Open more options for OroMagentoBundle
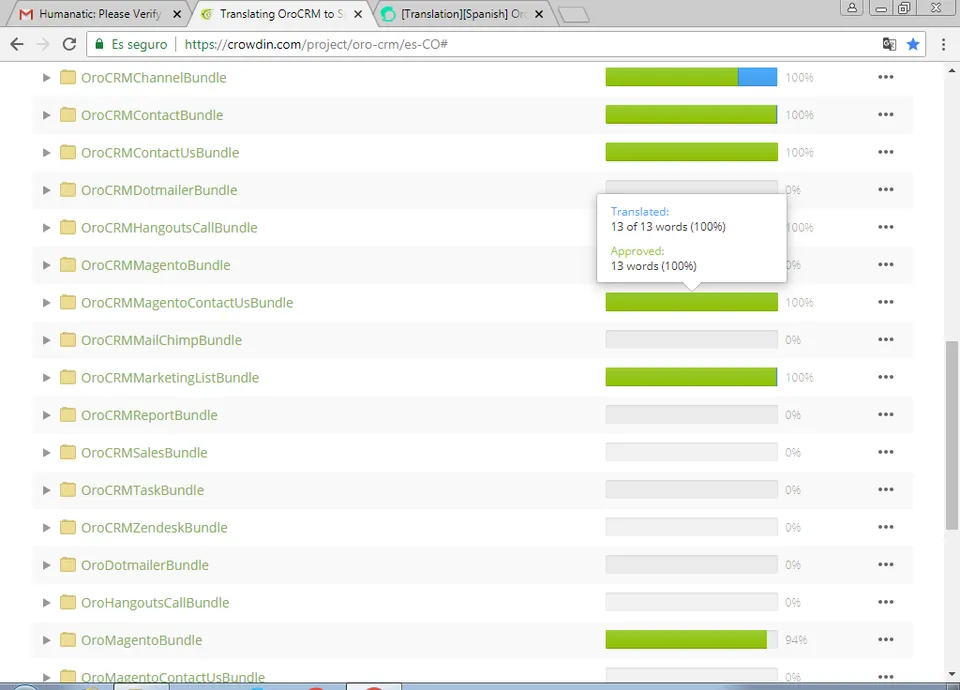 (885, 639)
